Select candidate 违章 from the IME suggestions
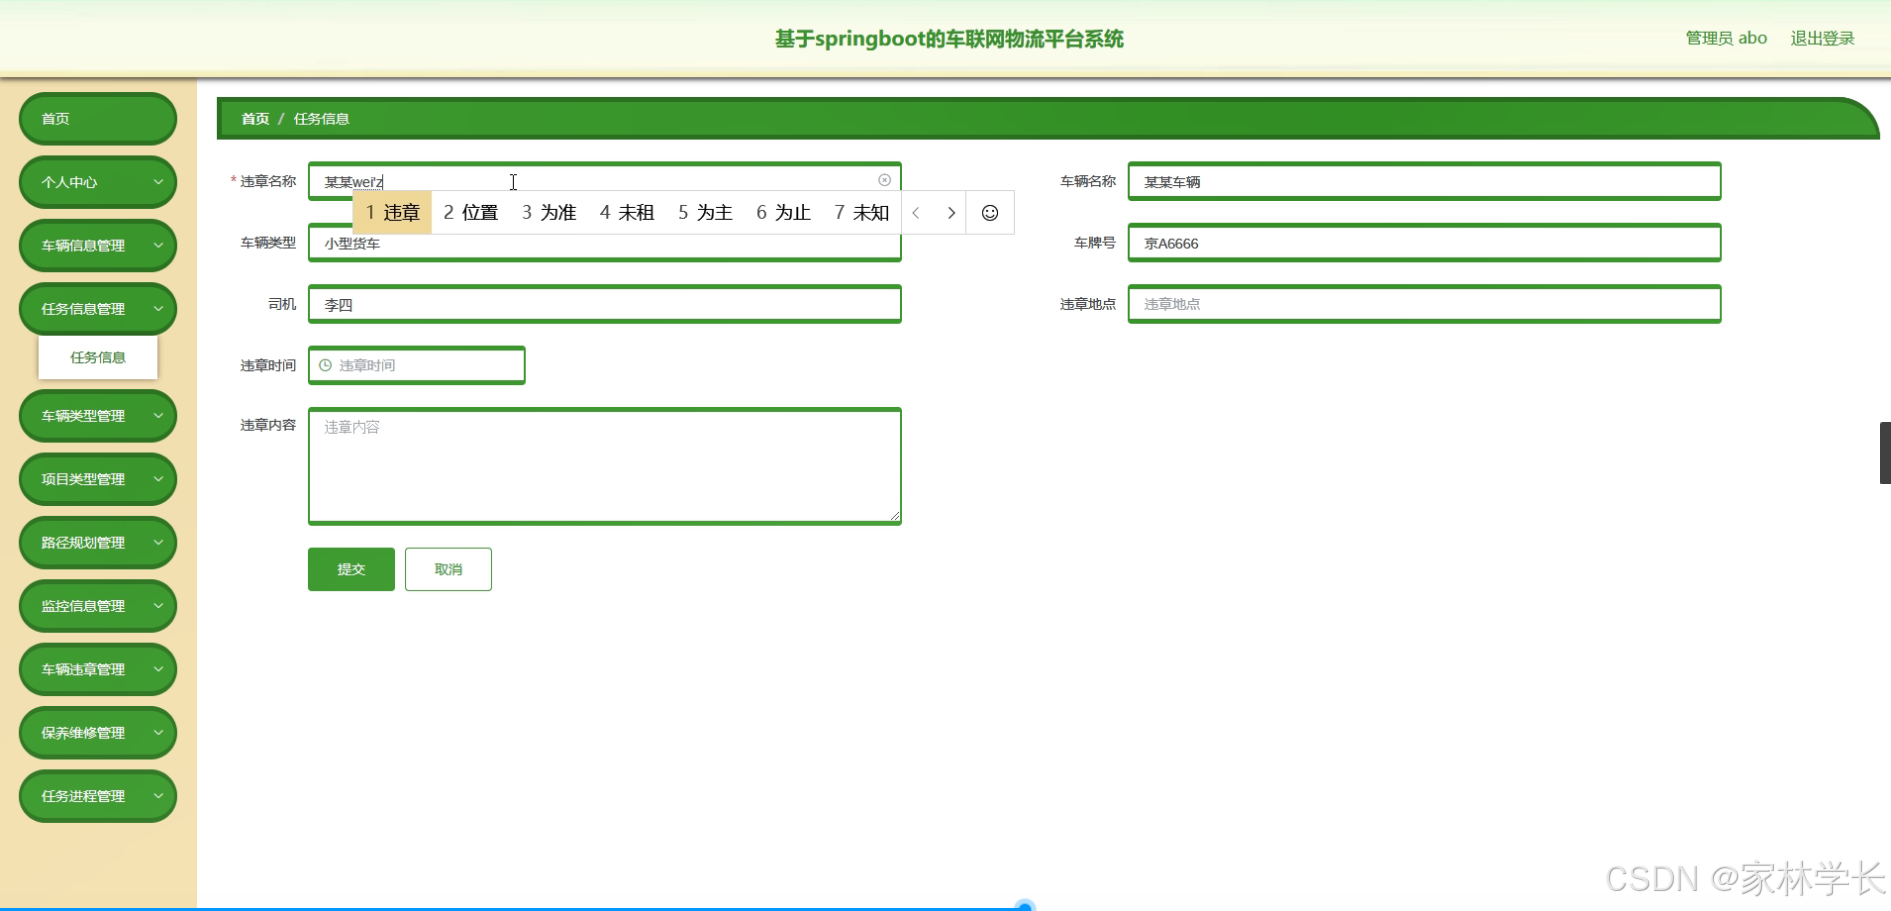 click(x=391, y=212)
